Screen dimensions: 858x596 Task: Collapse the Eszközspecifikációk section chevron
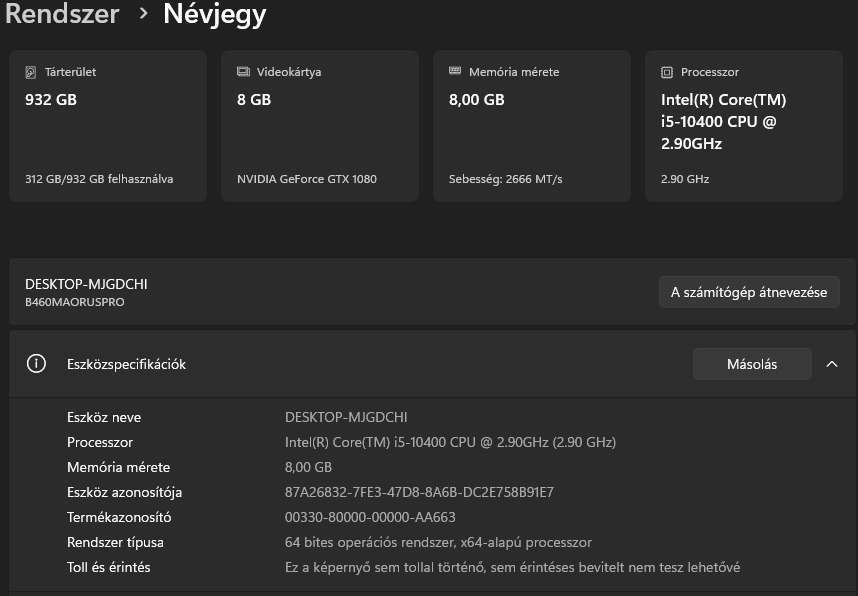(832, 364)
